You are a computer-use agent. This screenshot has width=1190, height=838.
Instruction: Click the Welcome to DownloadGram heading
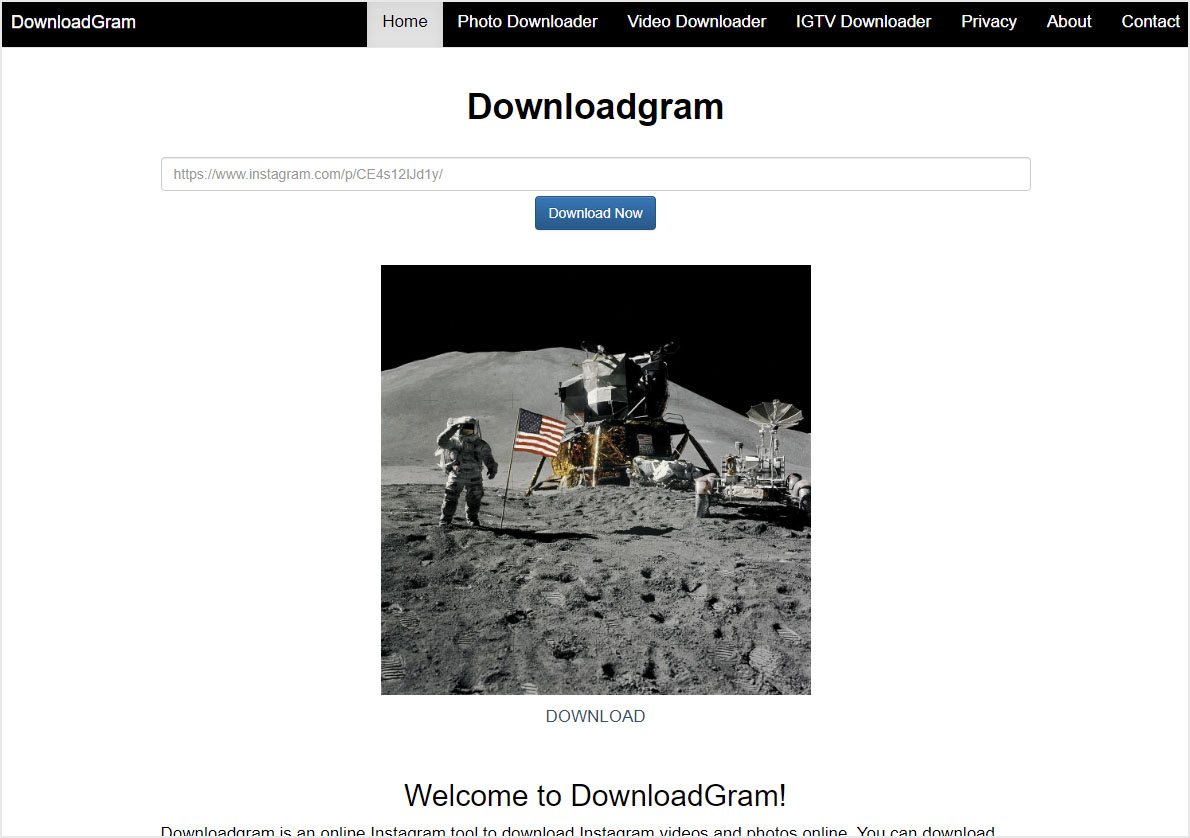pyautogui.click(x=595, y=795)
